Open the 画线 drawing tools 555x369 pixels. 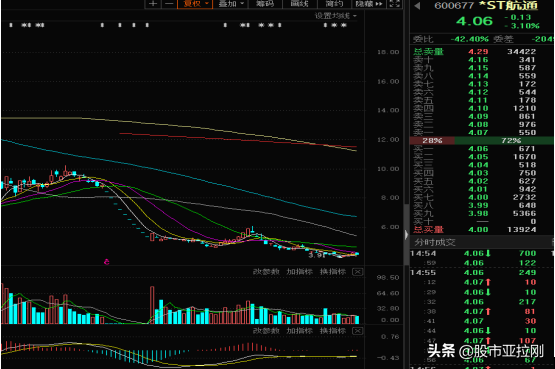pos(299,4)
